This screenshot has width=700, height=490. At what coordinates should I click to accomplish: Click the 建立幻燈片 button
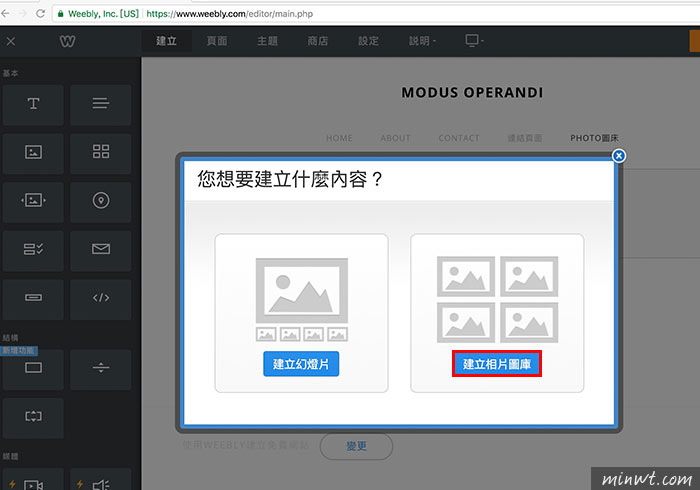pos(301,364)
